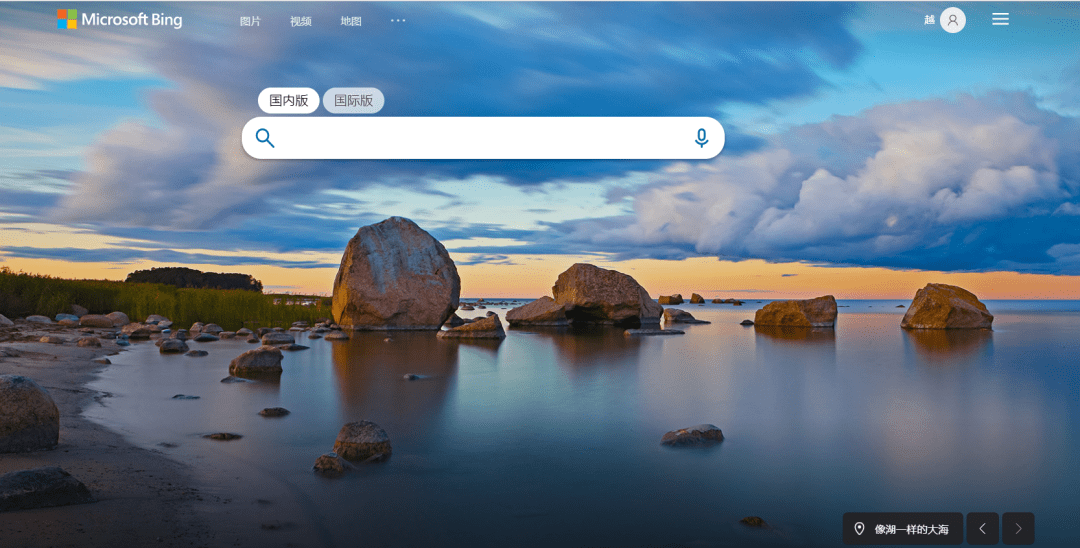Expand the three-dots more menu
Screen dimensions: 1080x548
pyautogui.click(x=398, y=21)
